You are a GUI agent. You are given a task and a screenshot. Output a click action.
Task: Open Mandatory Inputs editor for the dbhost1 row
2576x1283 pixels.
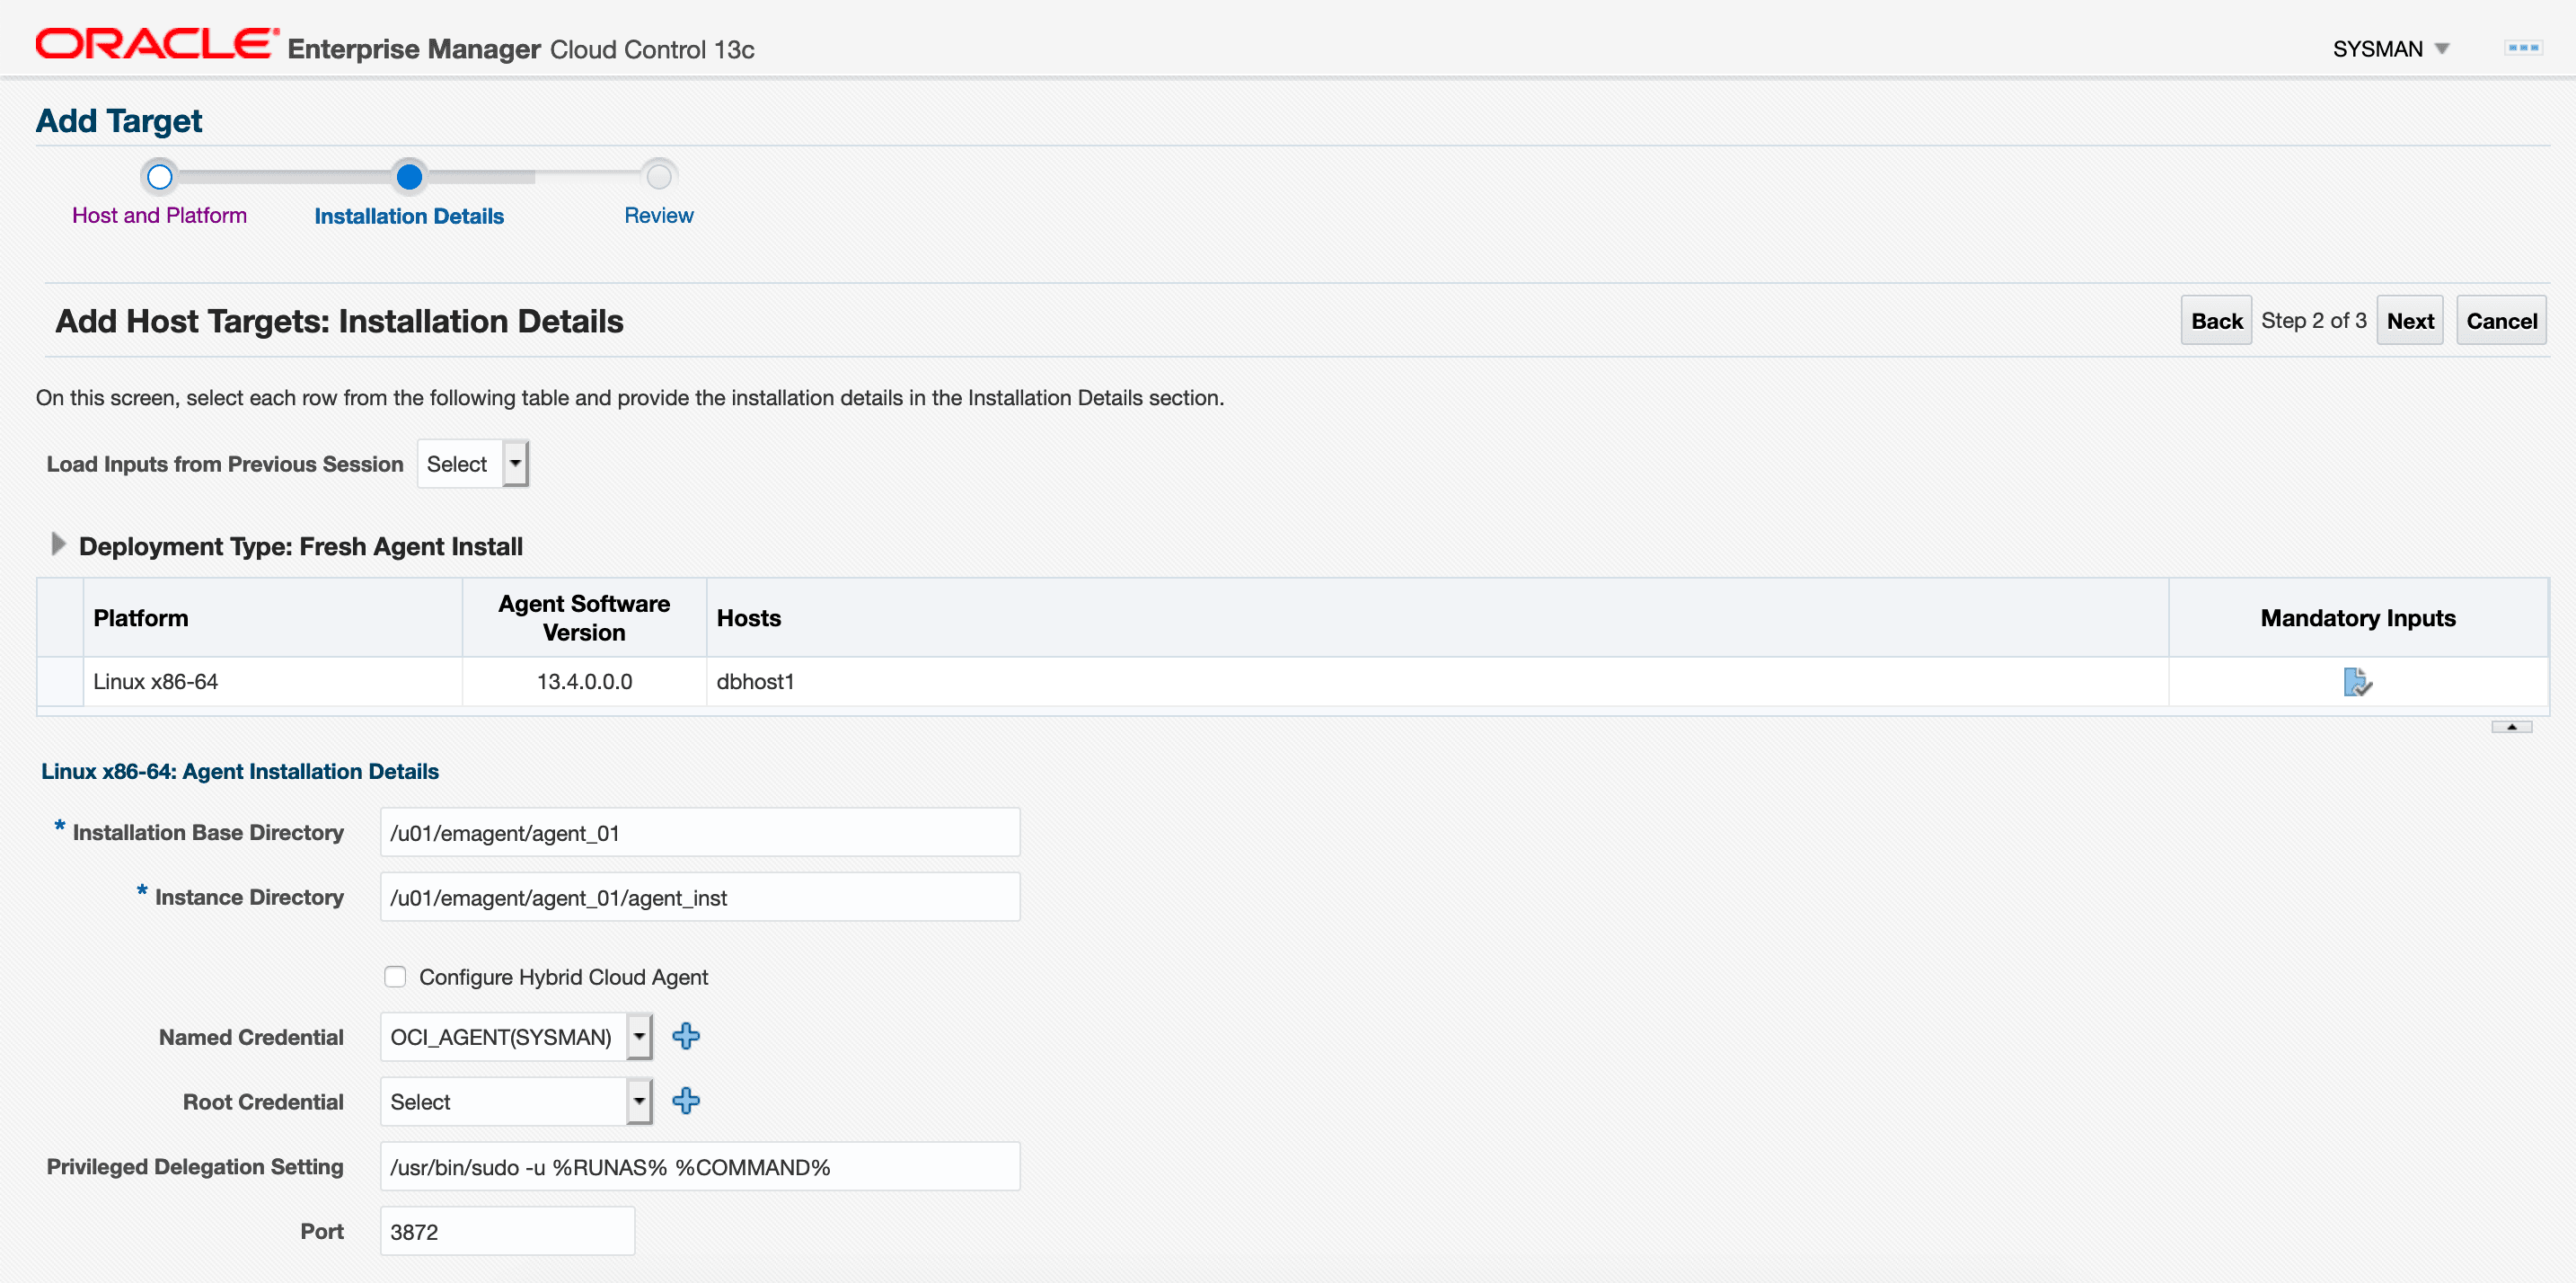click(2357, 681)
